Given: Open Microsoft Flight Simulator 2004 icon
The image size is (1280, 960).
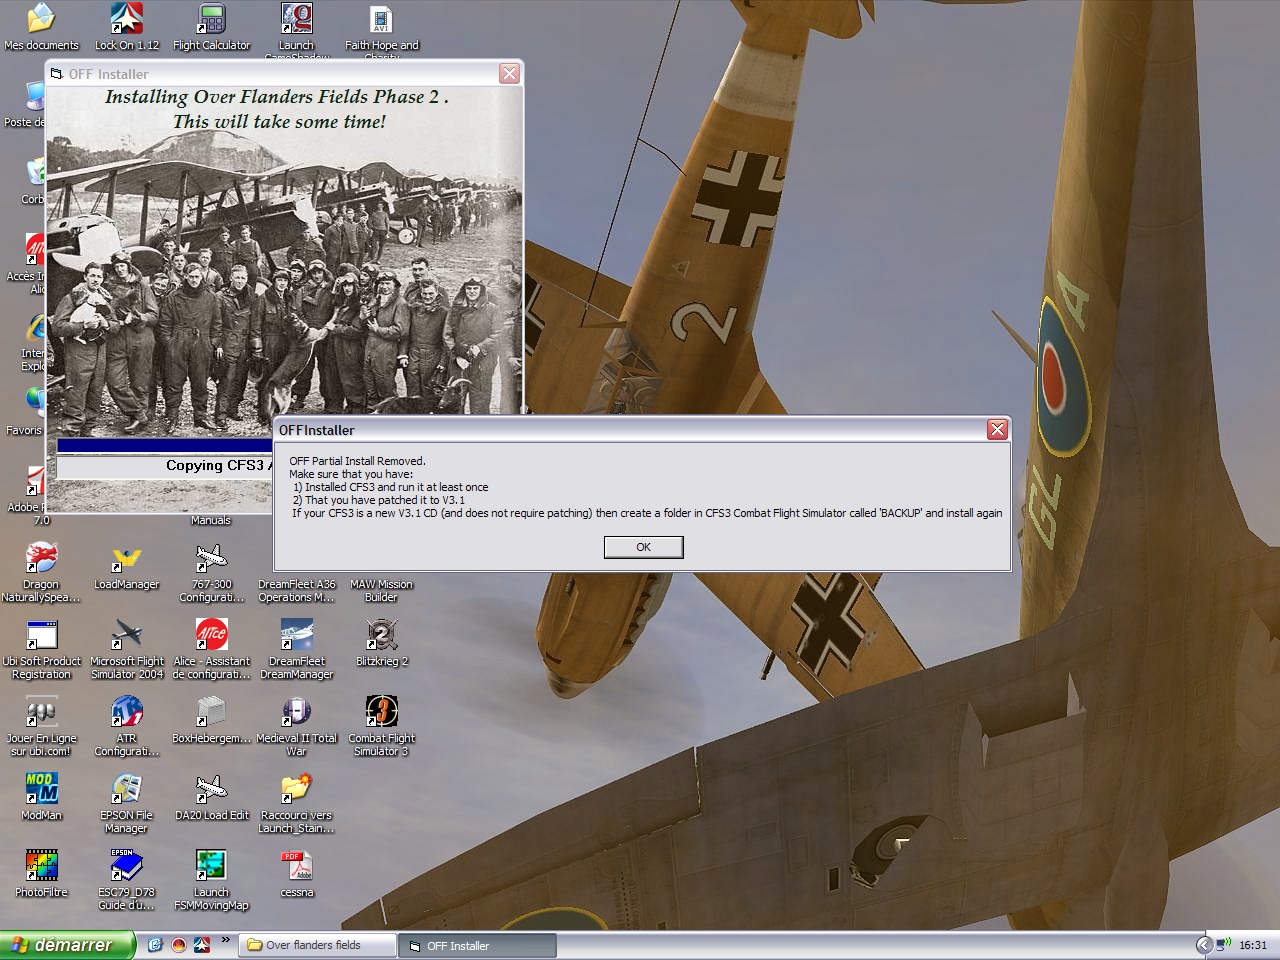Looking at the screenshot, I should (127, 635).
